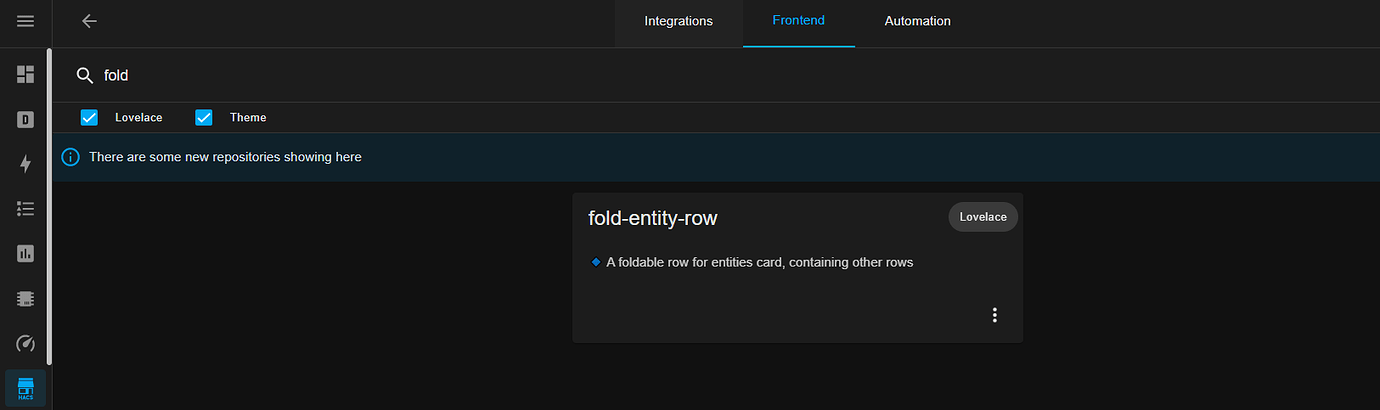The image size is (1380, 410).
Task: Uncheck the Lovelace filter checkbox
Action: [x=89, y=118]
